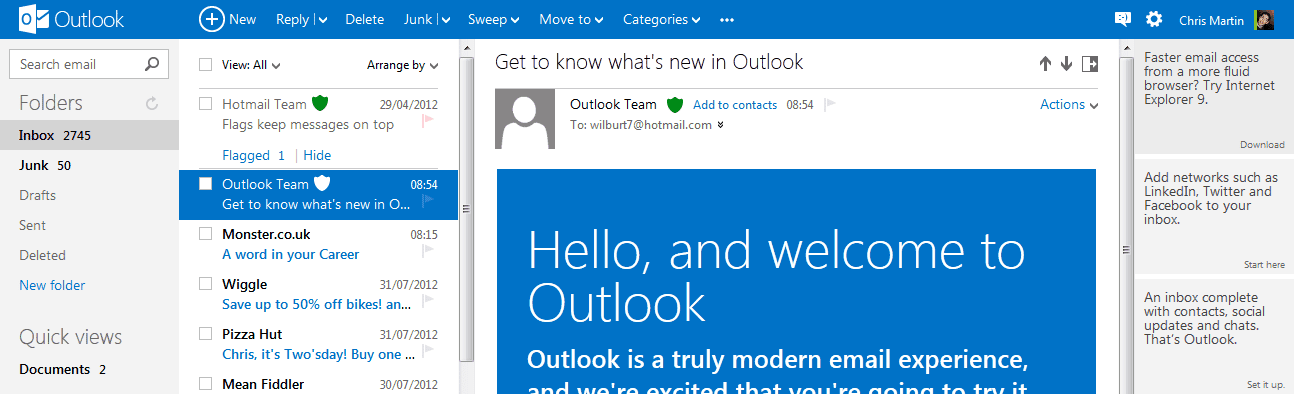Image resolution: width=1294 pixels, height=394 pixels.
Task: Click the New folder link
Action: 52,285
